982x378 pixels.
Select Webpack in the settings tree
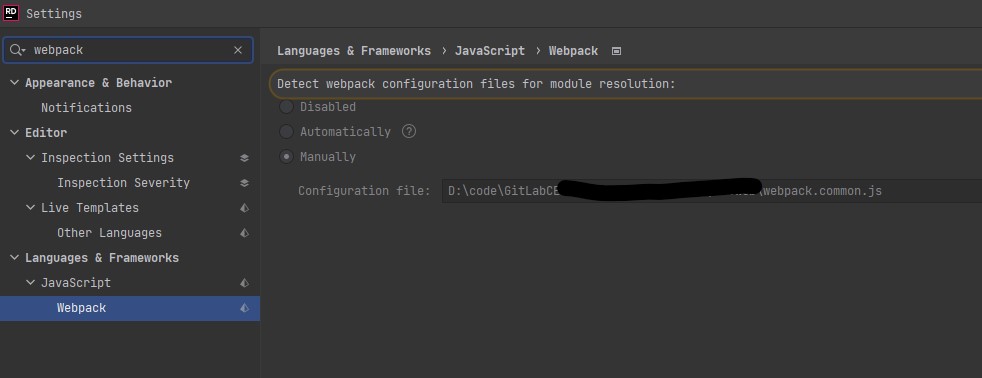click(x=130, y=308)
